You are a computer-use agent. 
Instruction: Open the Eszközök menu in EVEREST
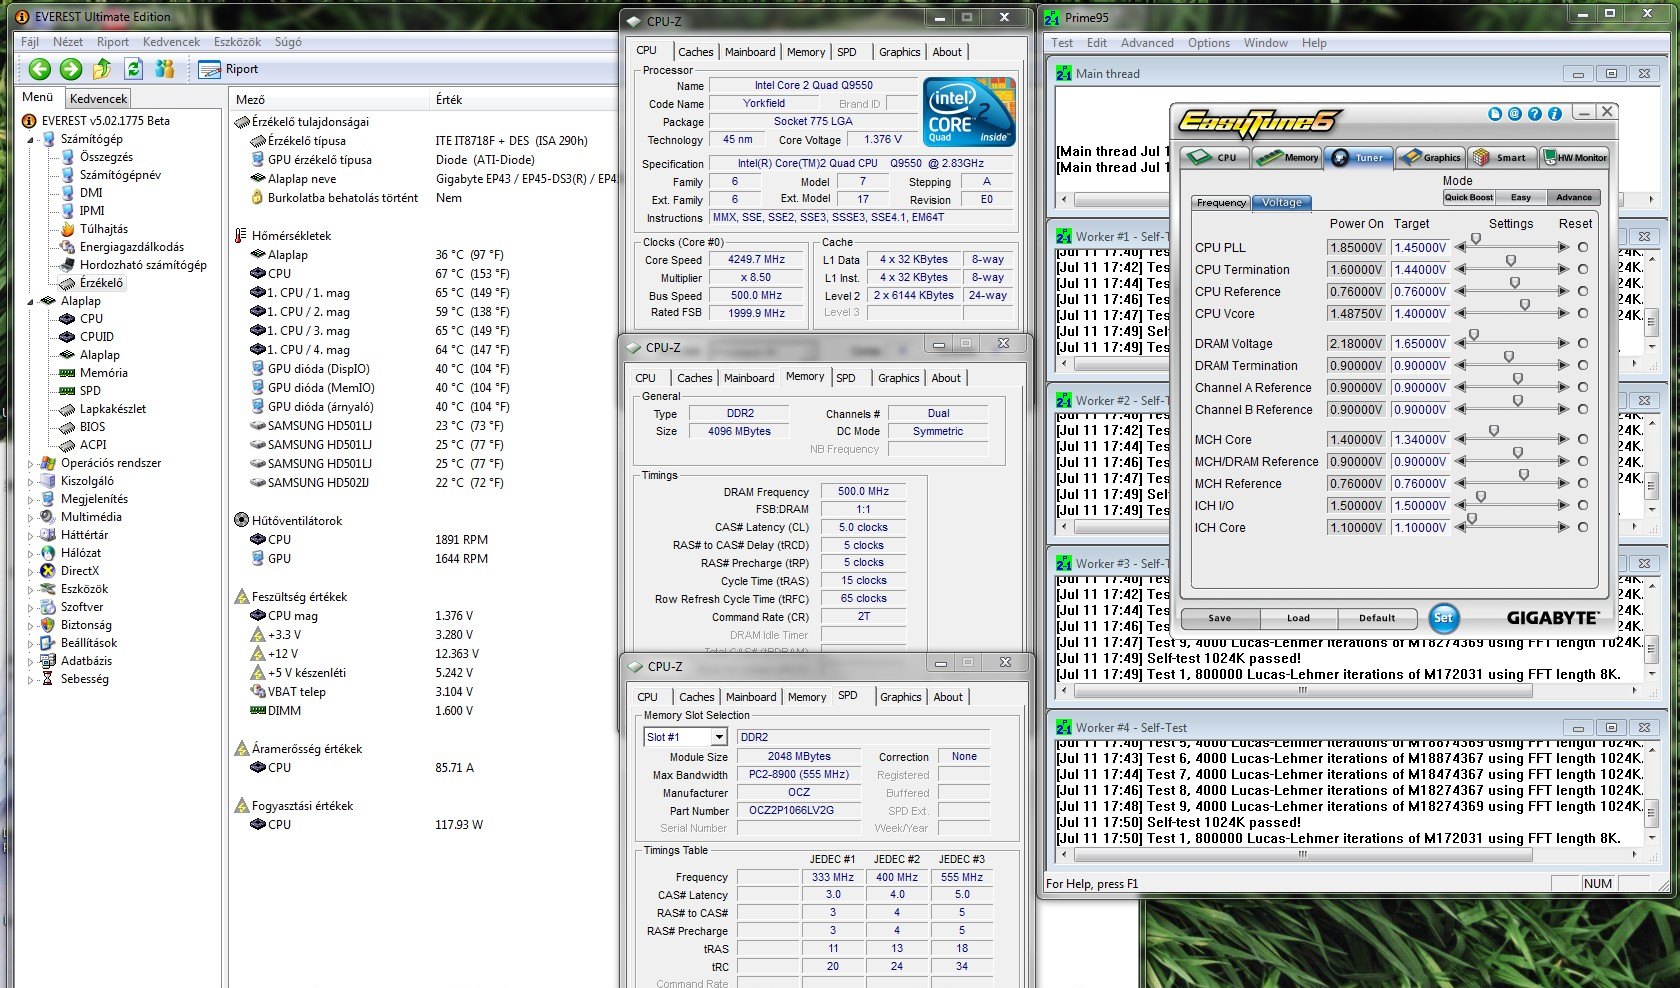click(x=237, y=42)
